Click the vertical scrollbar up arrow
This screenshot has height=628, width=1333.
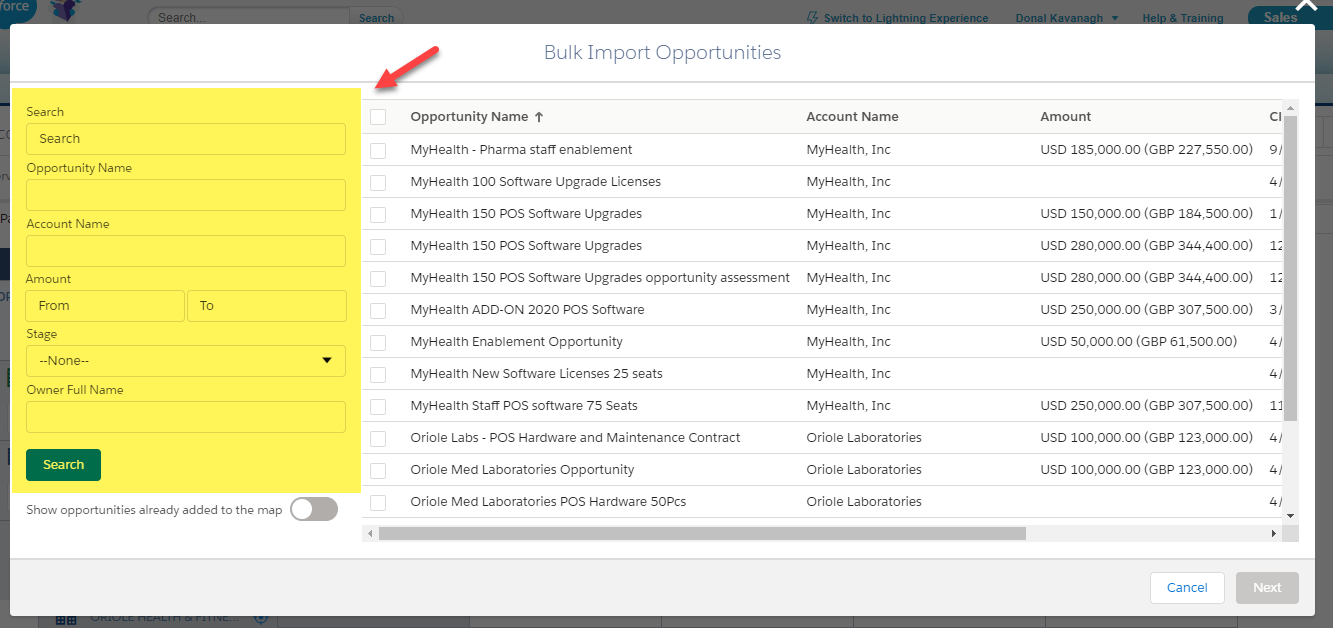(1290, 107)
